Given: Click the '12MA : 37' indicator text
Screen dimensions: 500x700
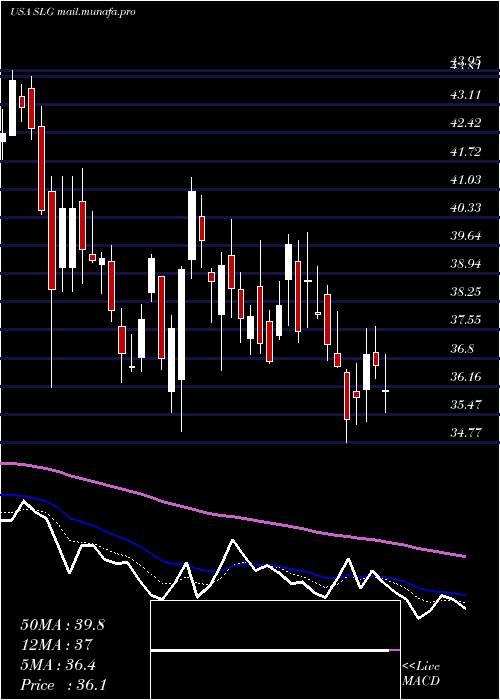Looking at the screenshot, I should (x=56, y=645).
